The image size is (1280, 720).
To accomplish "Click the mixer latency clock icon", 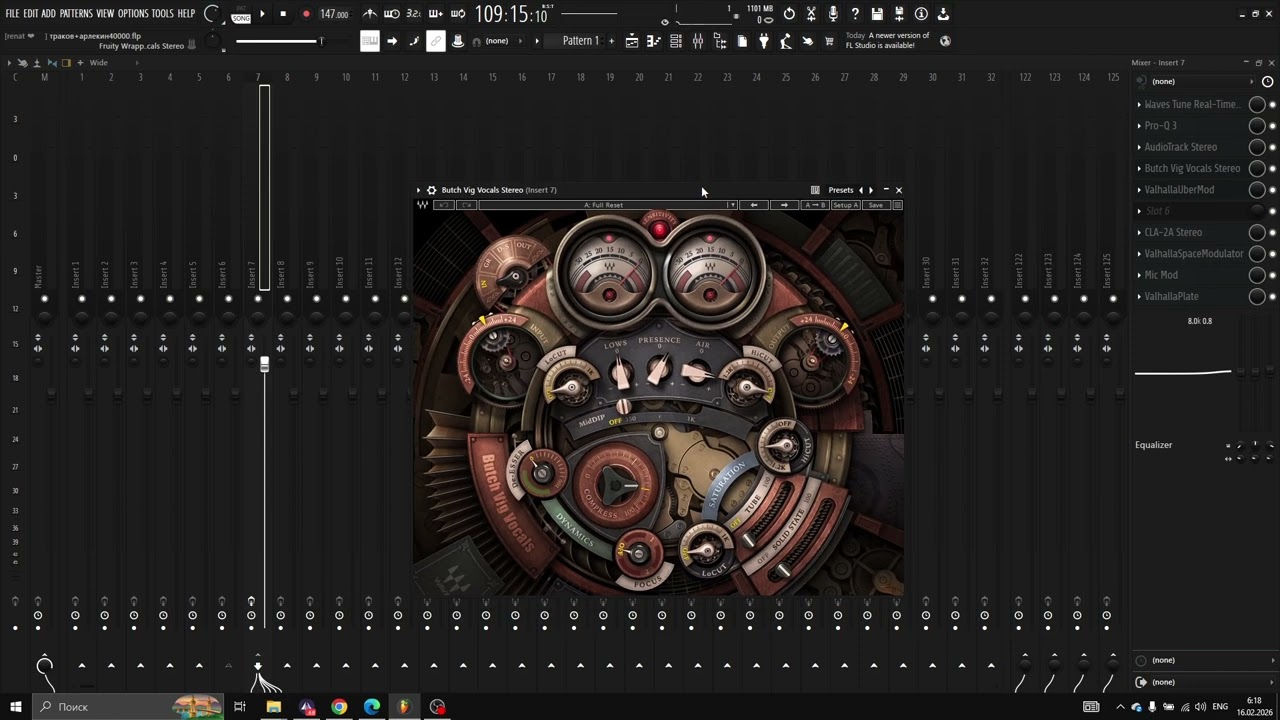I will (x=1269, y=81).
